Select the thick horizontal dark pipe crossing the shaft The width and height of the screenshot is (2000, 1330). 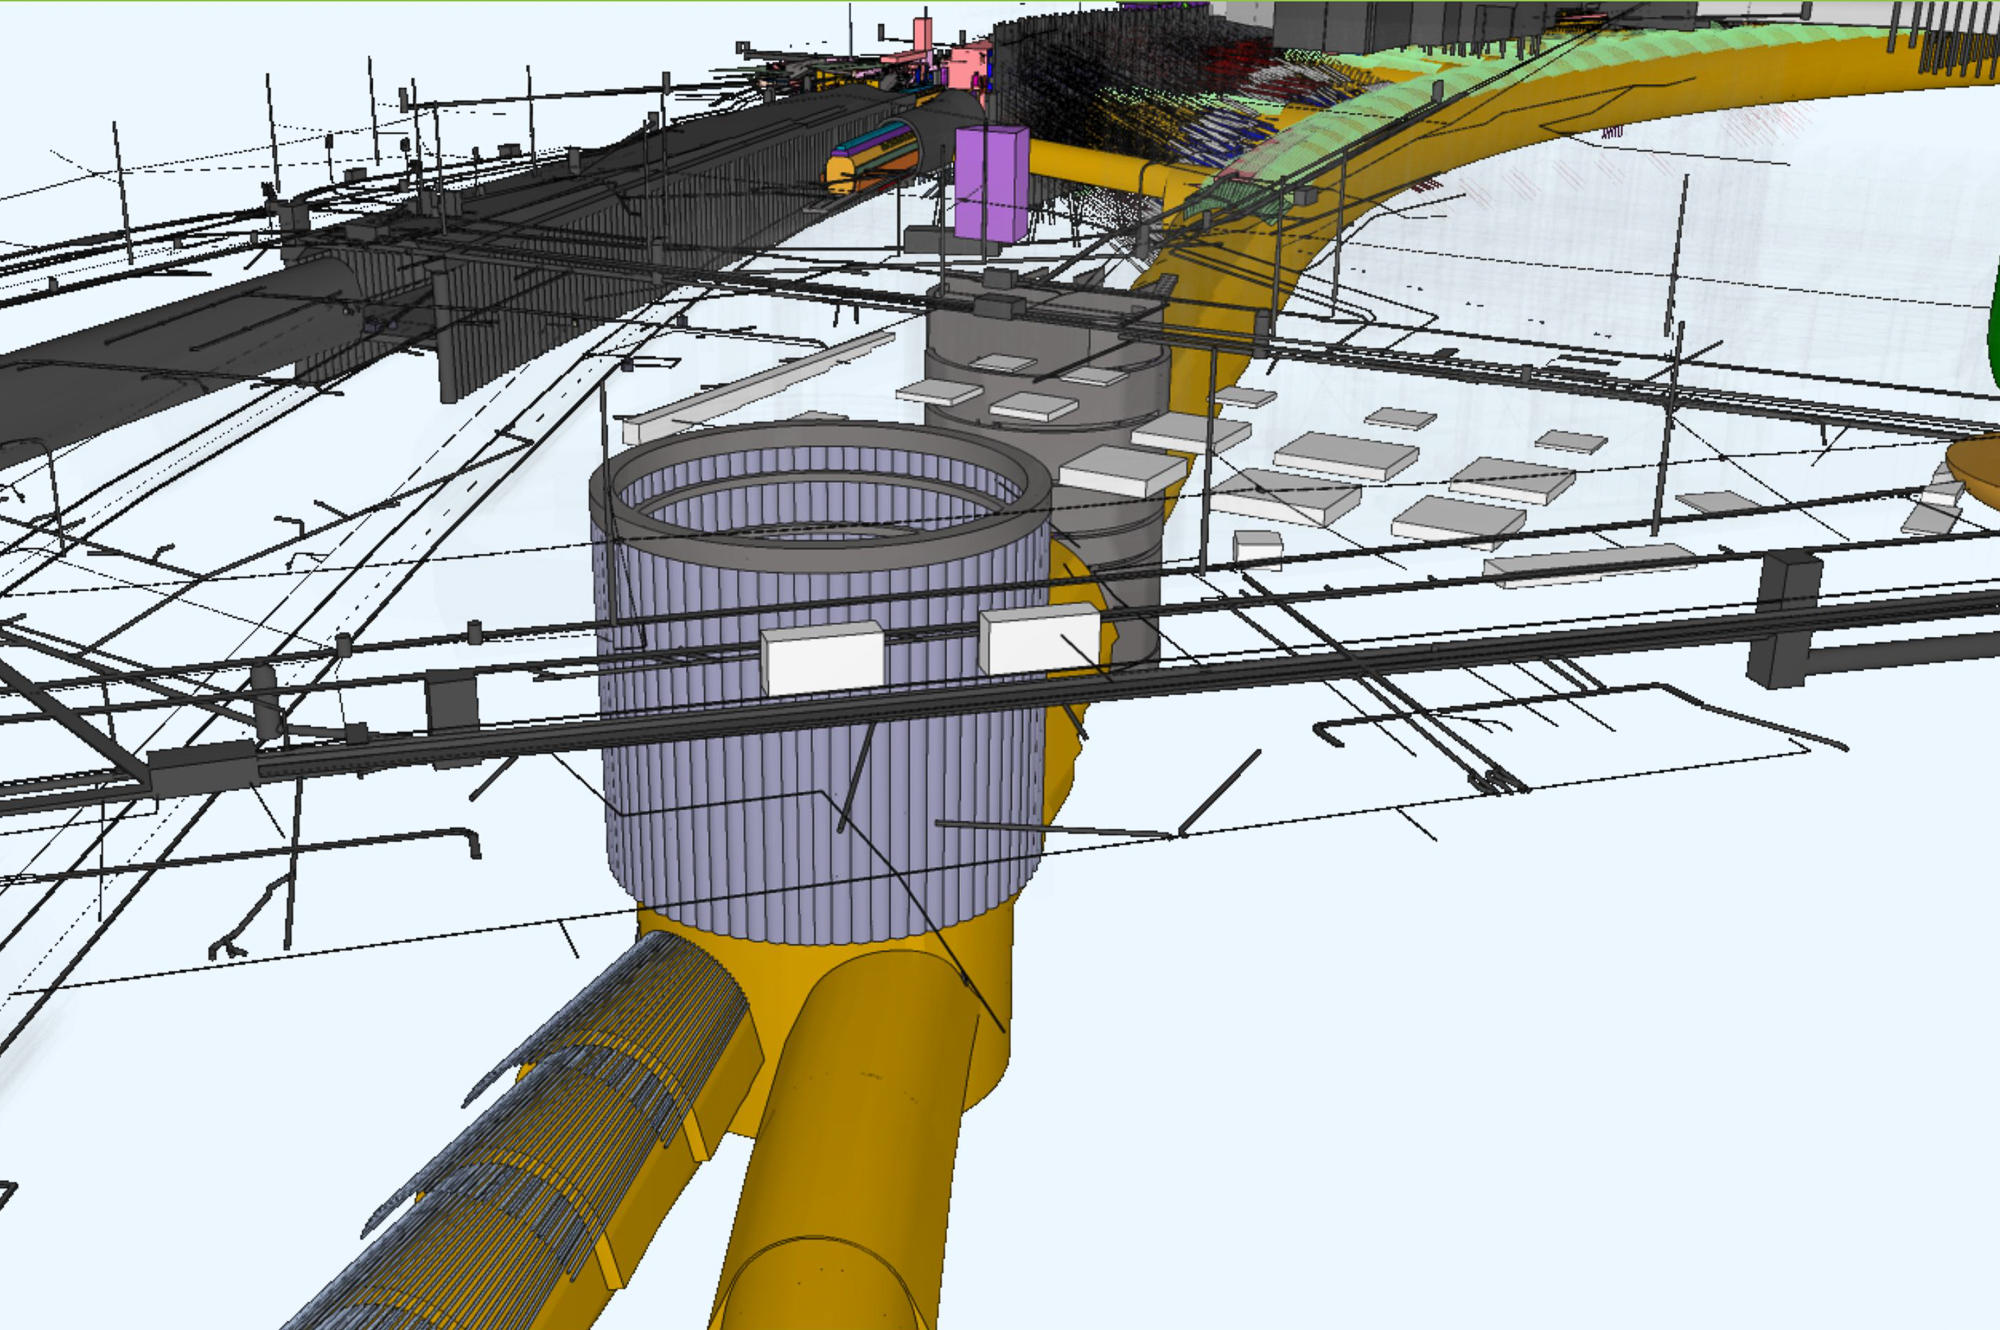tap(1000, 690)
